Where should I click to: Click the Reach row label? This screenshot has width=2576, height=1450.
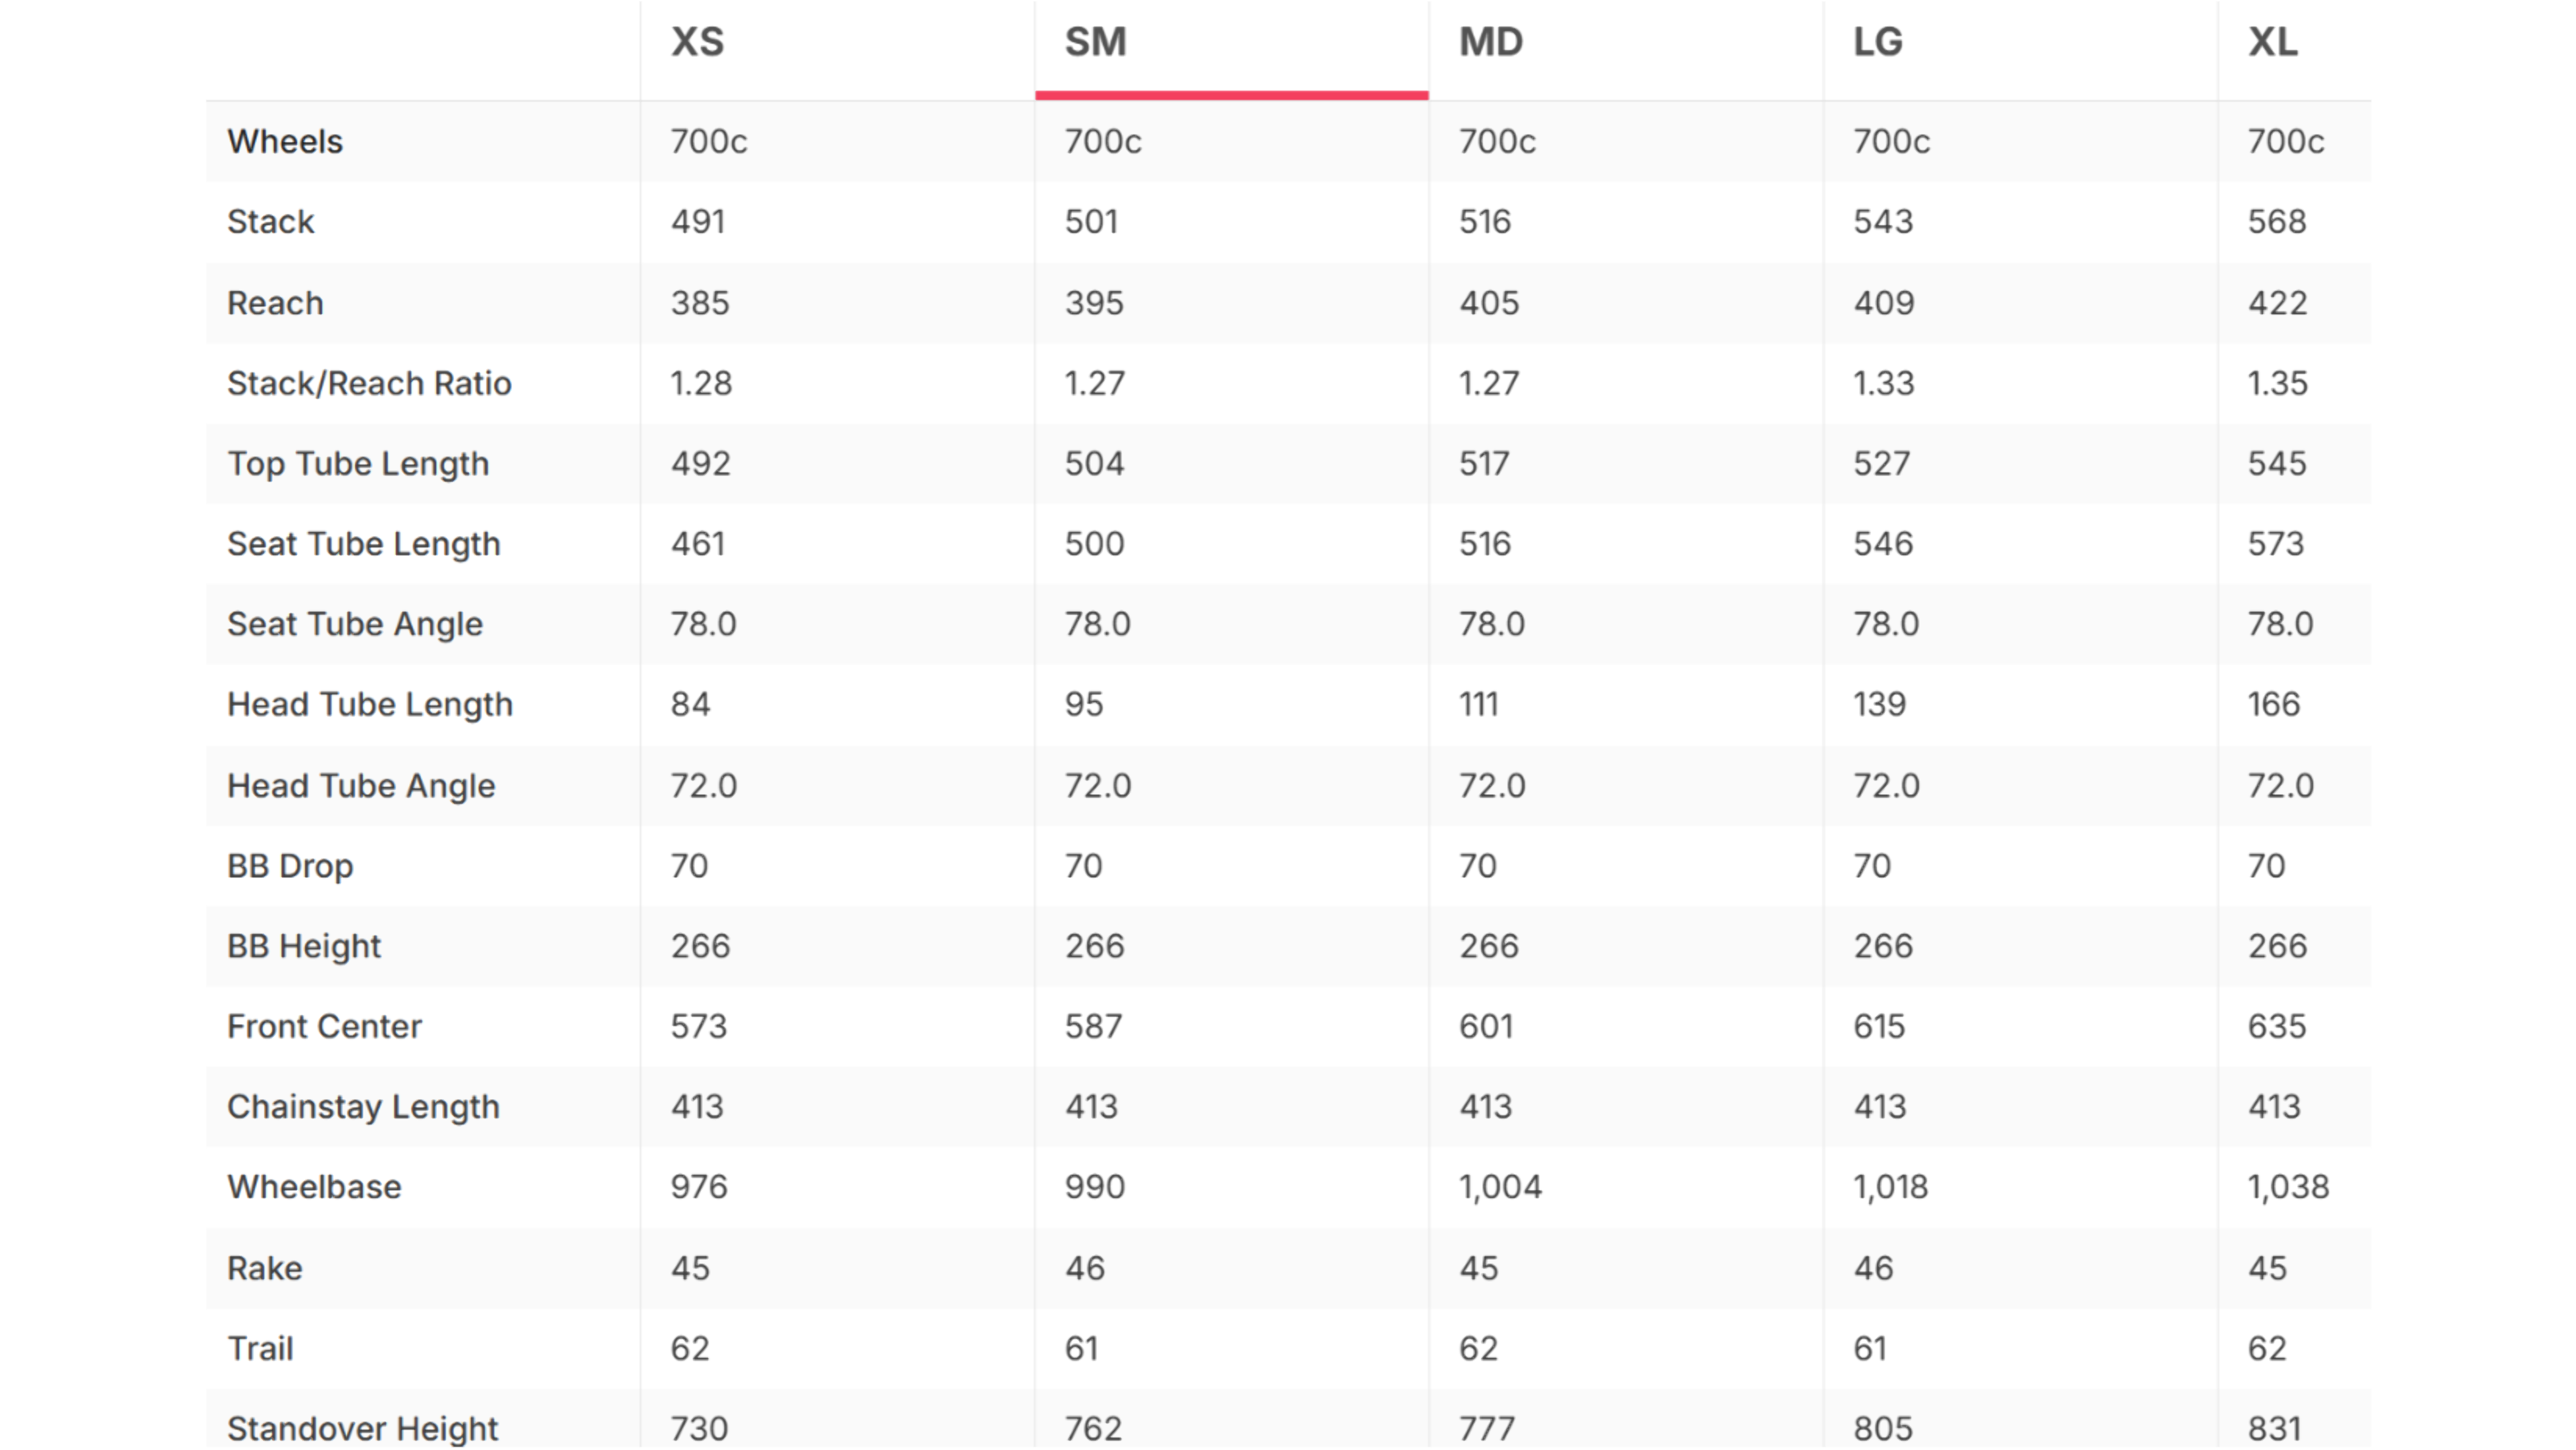point(275,303)
